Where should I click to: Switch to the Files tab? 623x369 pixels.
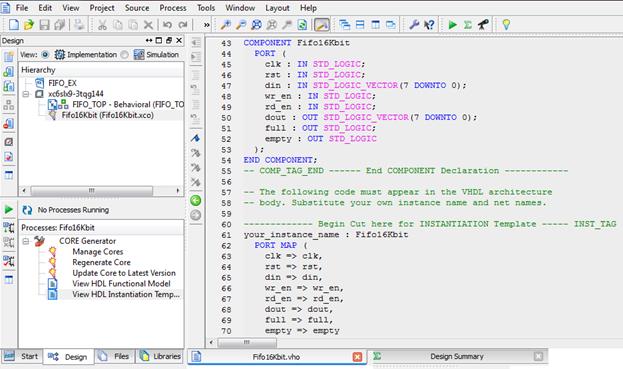(115, 356)
